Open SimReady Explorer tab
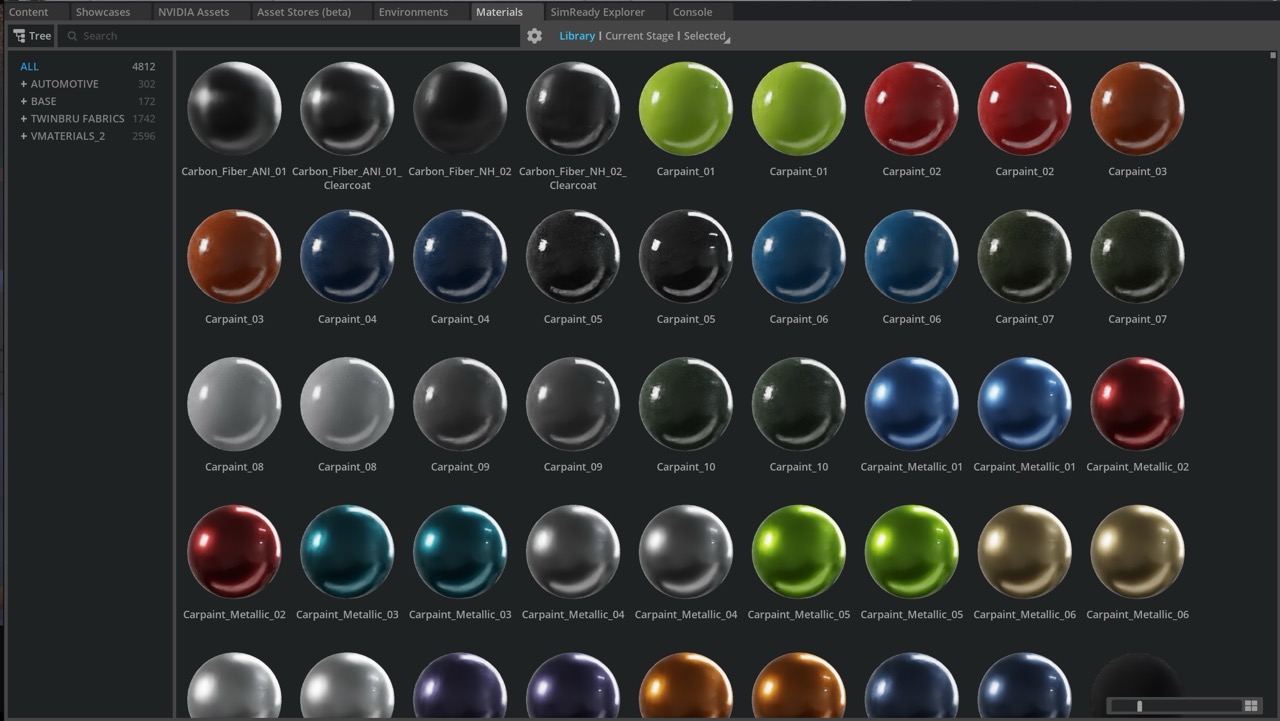The width and height of the screenshot is (1280, 721). coord(597,12)
